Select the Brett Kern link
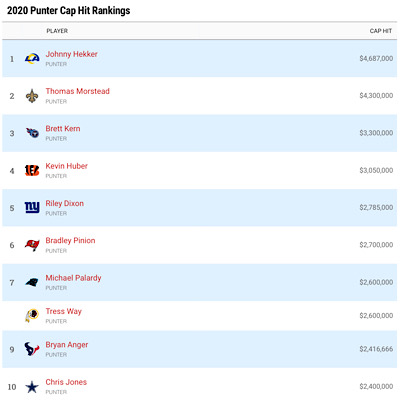 (63, 129)
